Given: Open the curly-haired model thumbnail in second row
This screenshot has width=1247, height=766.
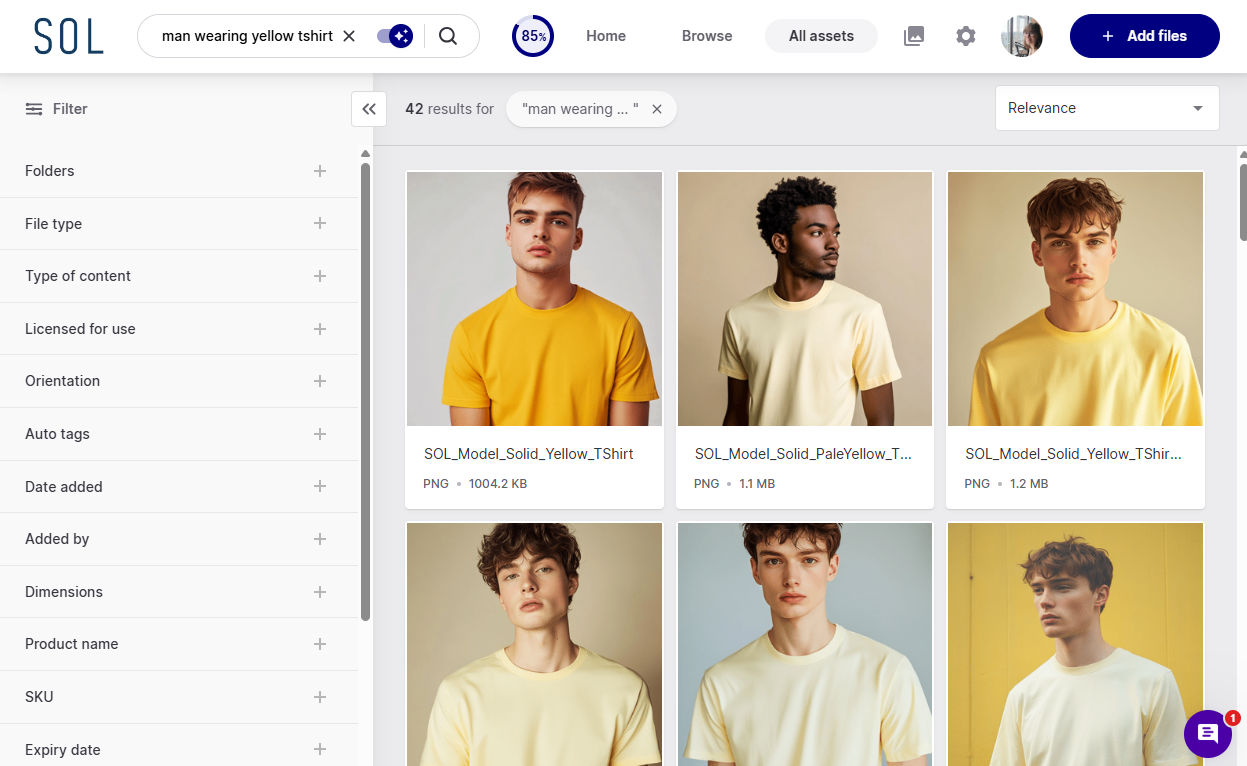Looking at the screenshot, I should [x=534, y=645].
